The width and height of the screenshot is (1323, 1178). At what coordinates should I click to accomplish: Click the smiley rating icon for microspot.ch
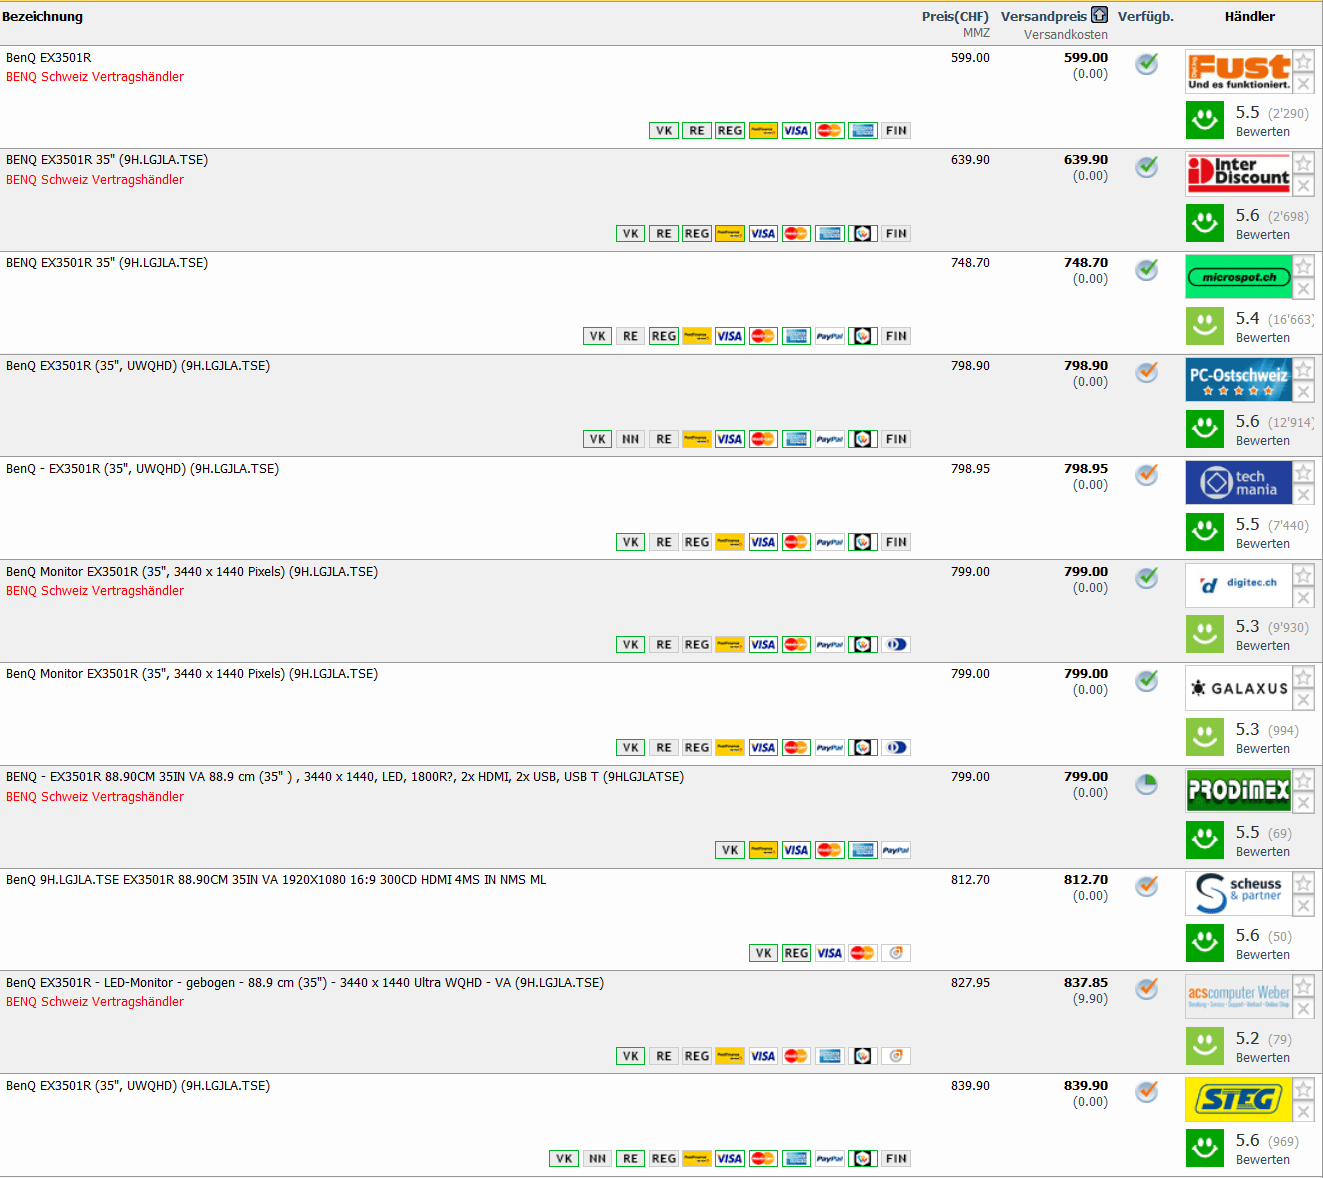point(1205,326)
